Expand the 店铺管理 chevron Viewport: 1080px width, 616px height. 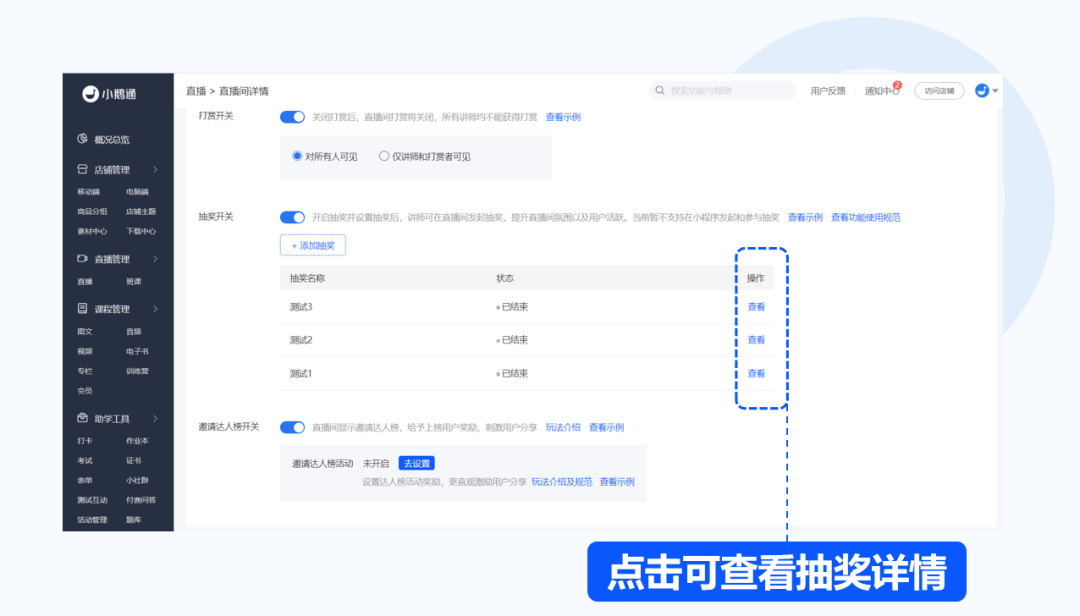(156, 170)
